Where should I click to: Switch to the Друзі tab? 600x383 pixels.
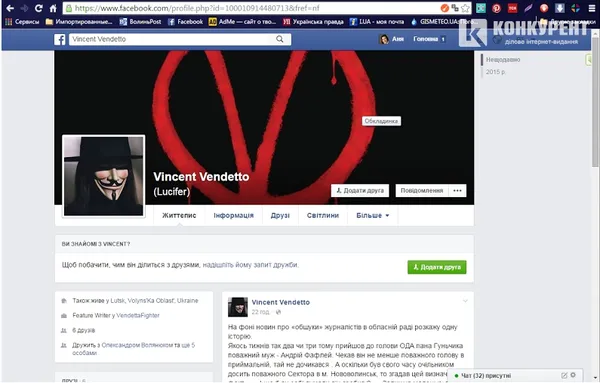tap(280, 215)
